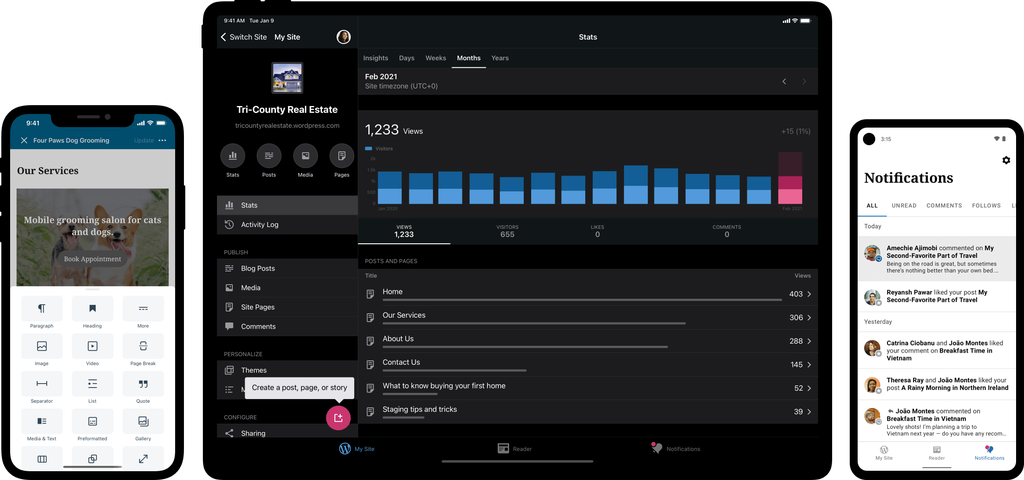Choose the Quote block icon
The height and width of the screenshot is (480, 1024).
click(143, 384)
